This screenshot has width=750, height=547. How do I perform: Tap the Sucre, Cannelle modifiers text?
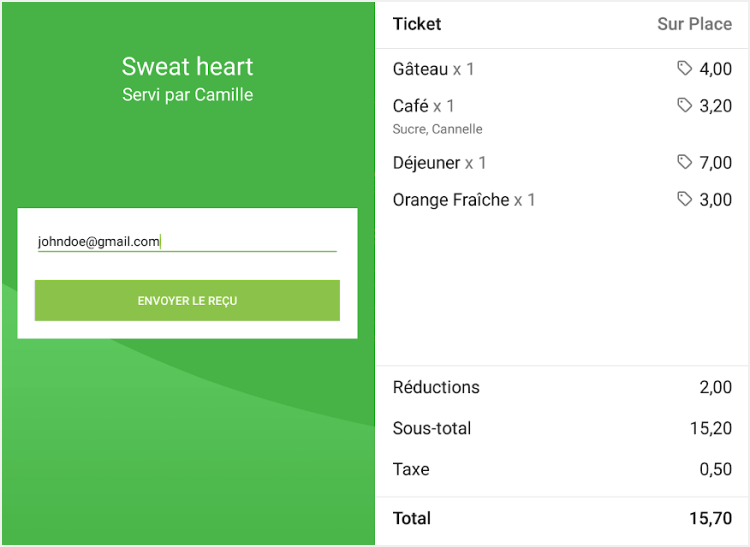tap(438, 129)
